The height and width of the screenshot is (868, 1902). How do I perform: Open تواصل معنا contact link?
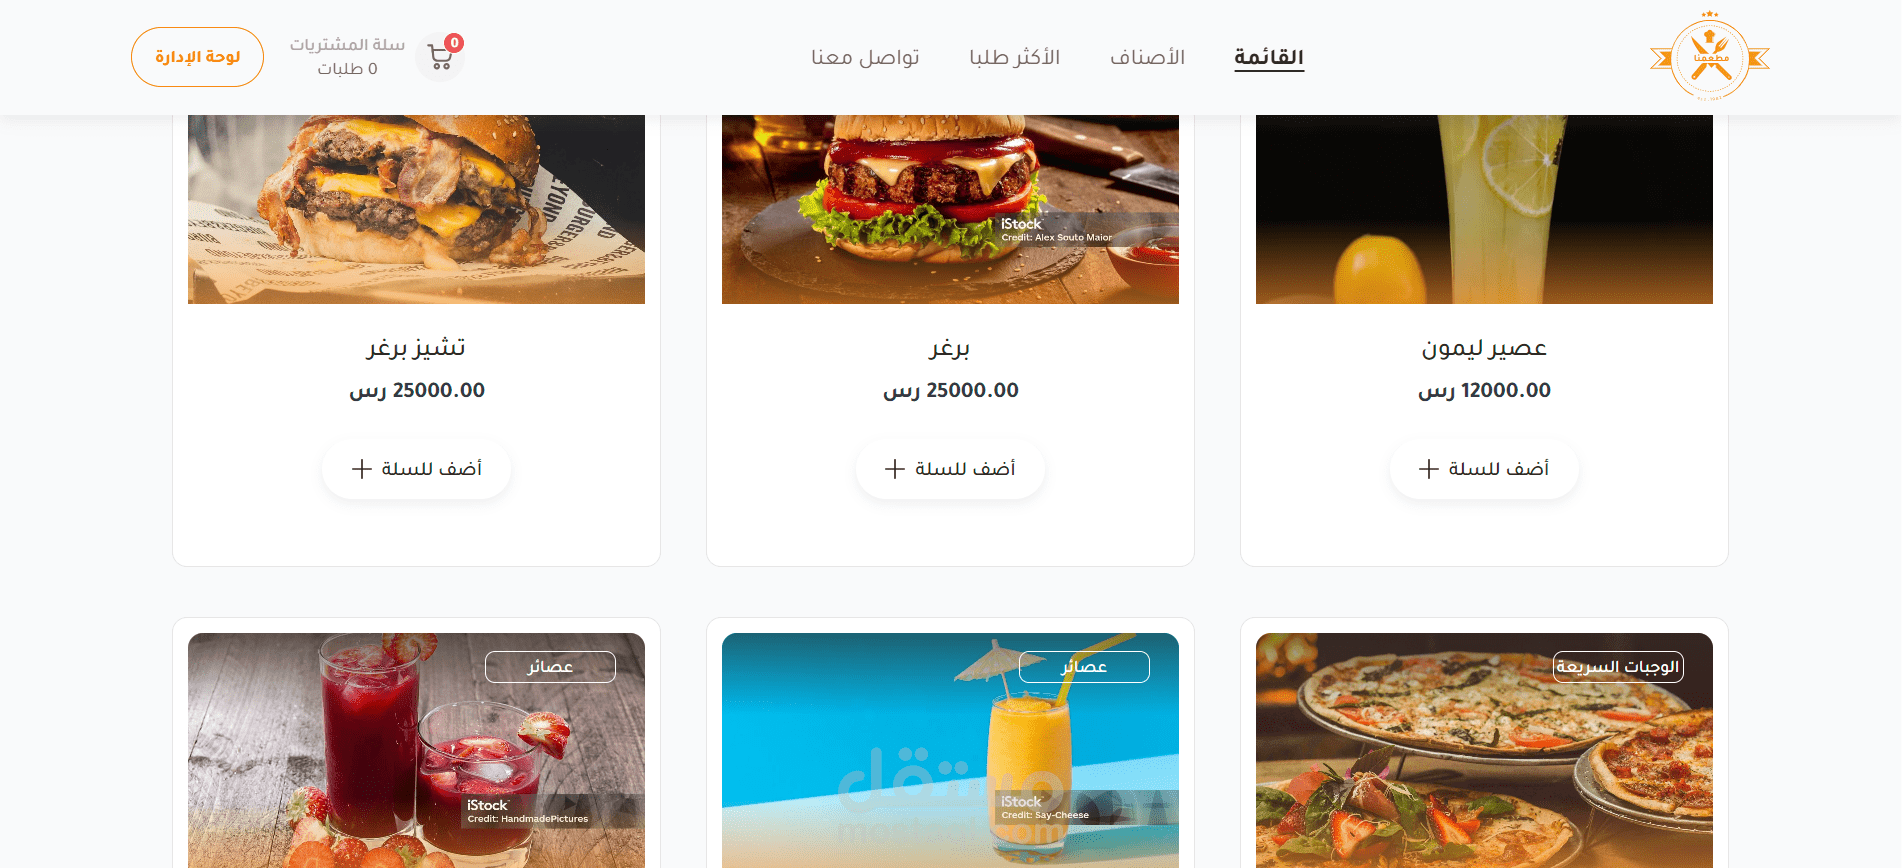pos(865,57)
